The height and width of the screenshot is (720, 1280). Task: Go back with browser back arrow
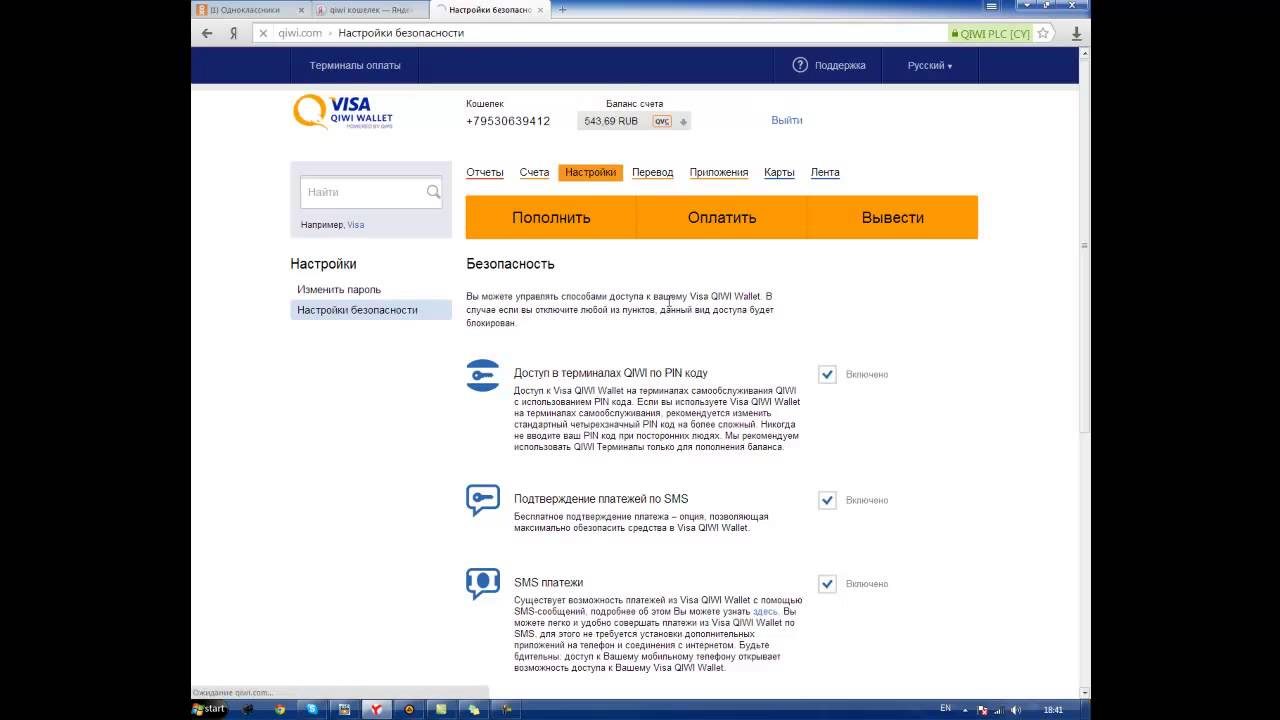tap(207, 33)
